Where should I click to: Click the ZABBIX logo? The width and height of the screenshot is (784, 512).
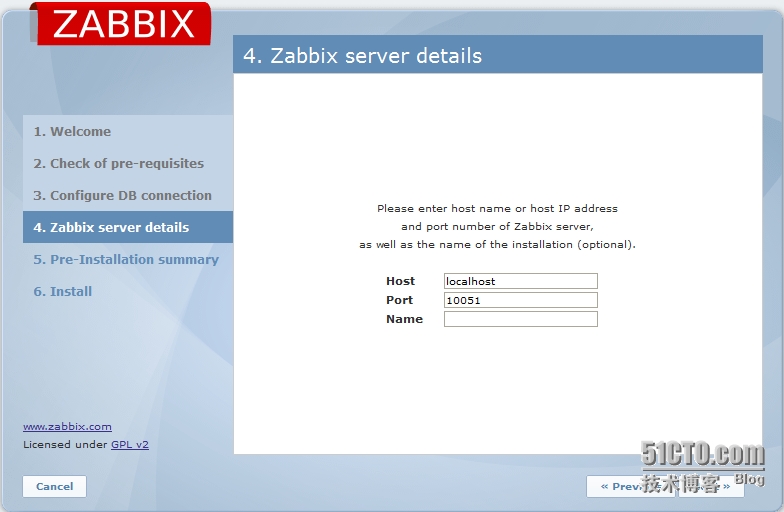click(120, 24)
